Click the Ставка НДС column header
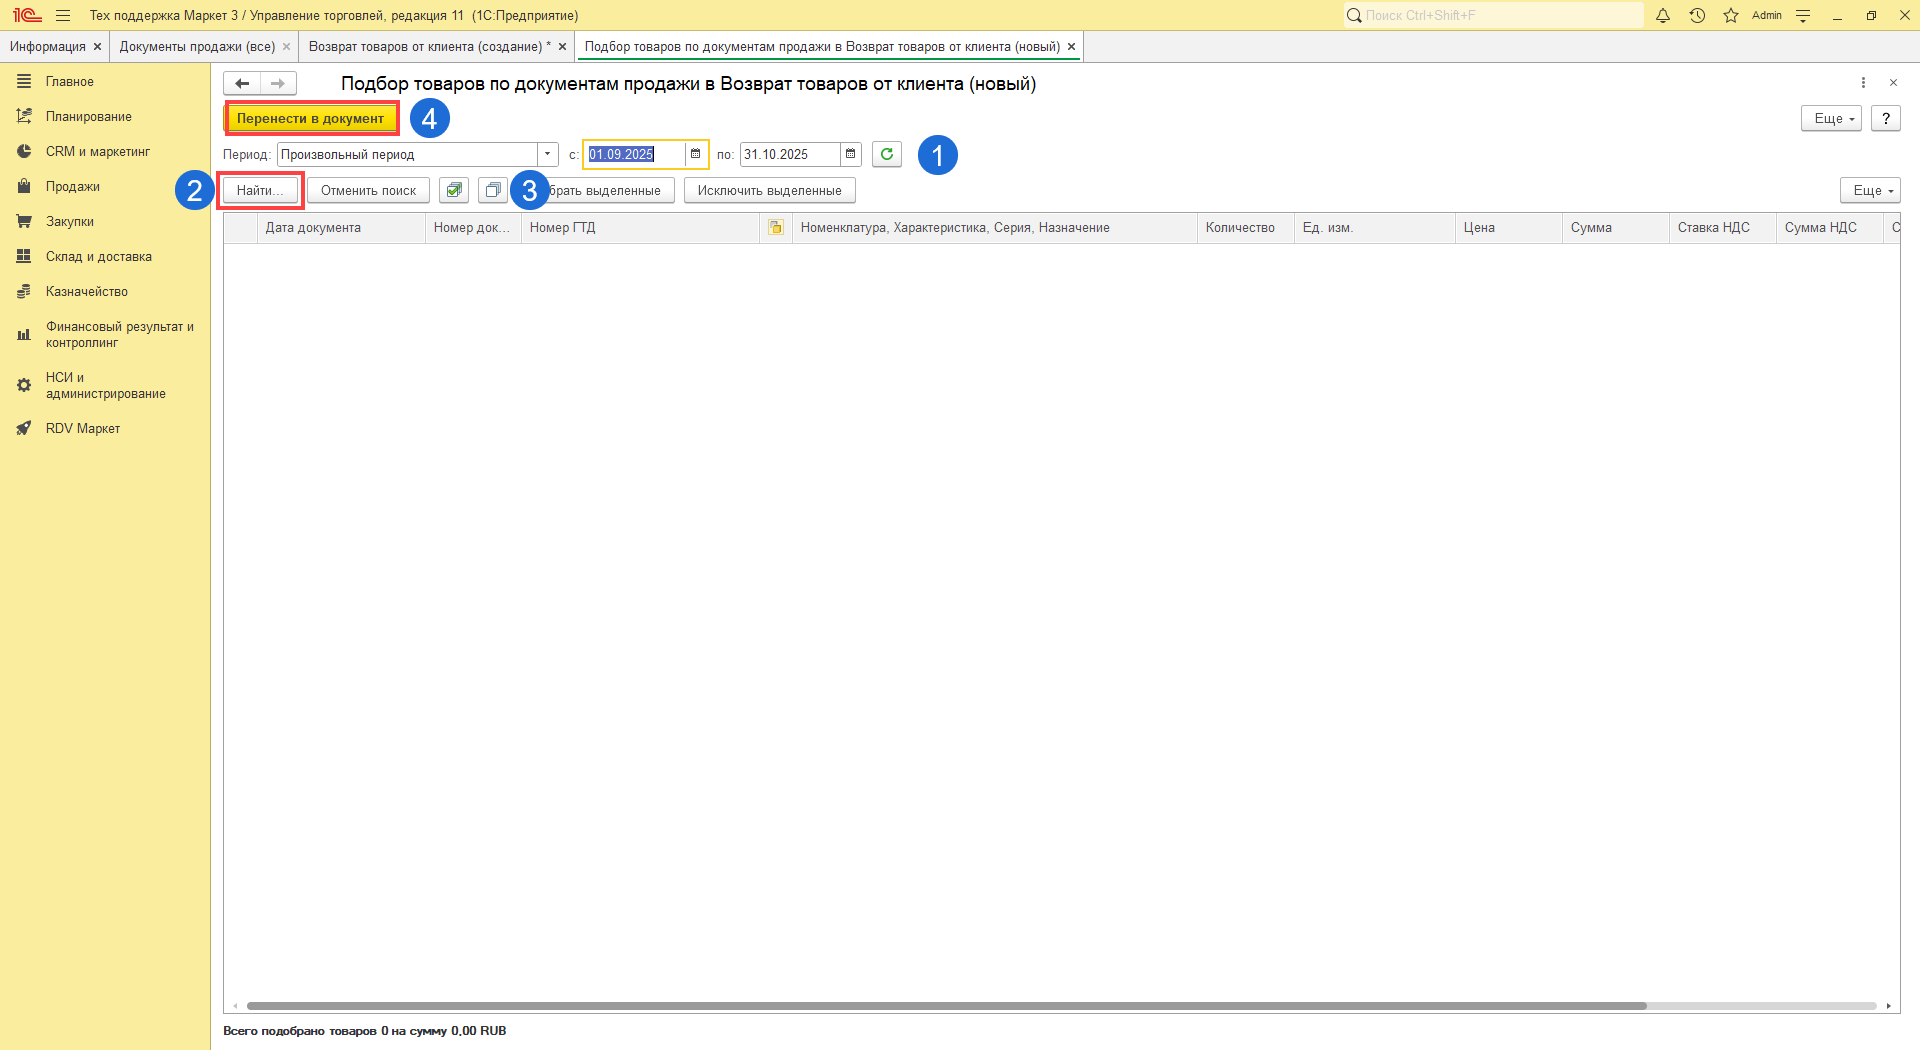Image resolution: width=1920 pixels, height=1050 pixels. [1722, 228]
